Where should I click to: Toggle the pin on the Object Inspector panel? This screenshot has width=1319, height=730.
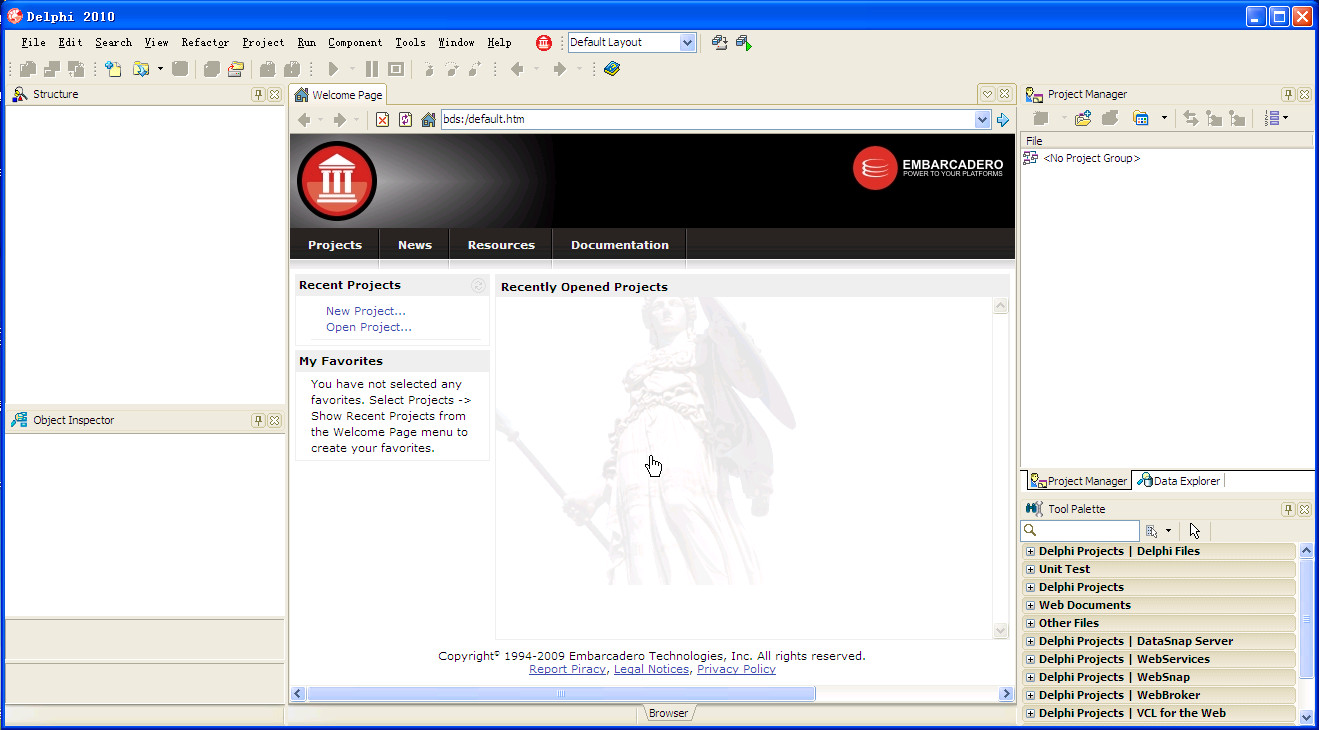(258, 420)
